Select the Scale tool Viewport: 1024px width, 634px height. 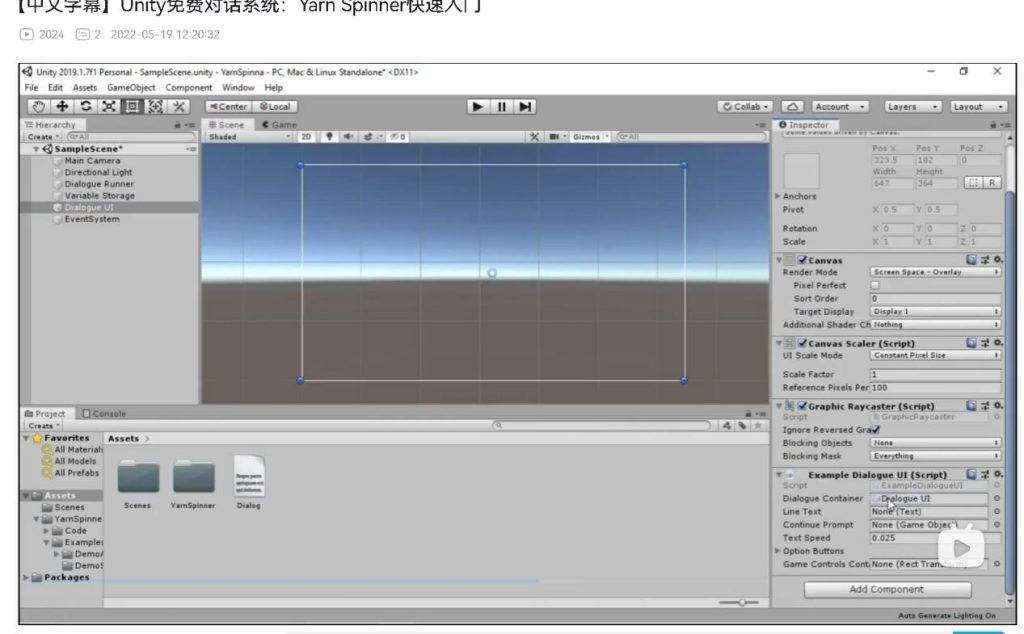tap(109, 106)
